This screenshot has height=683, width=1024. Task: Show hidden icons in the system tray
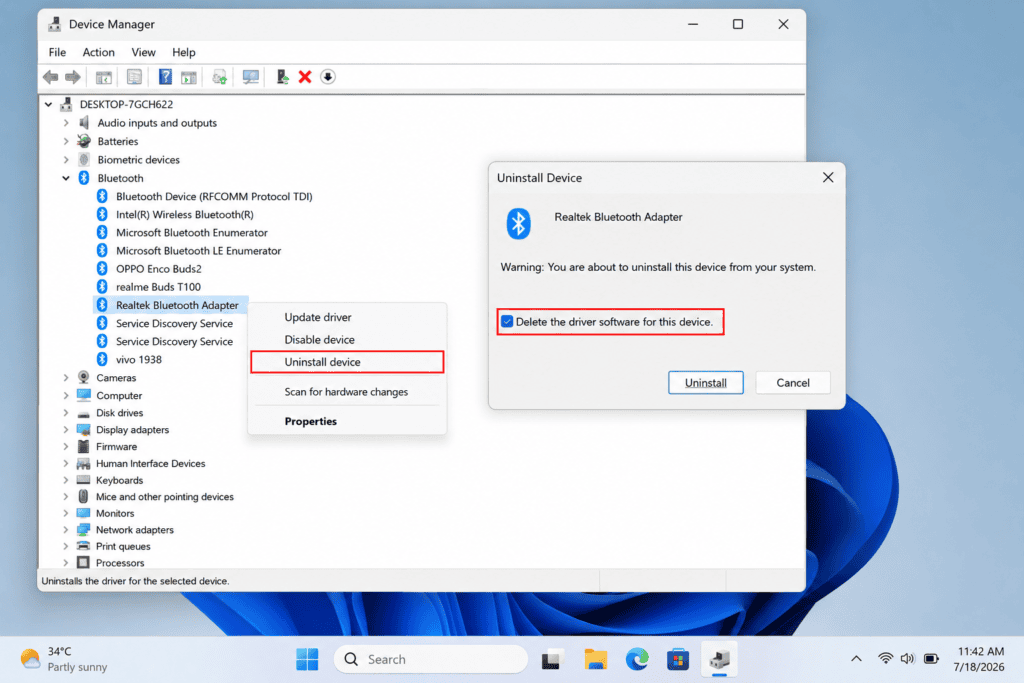click(x=856, y=659)
